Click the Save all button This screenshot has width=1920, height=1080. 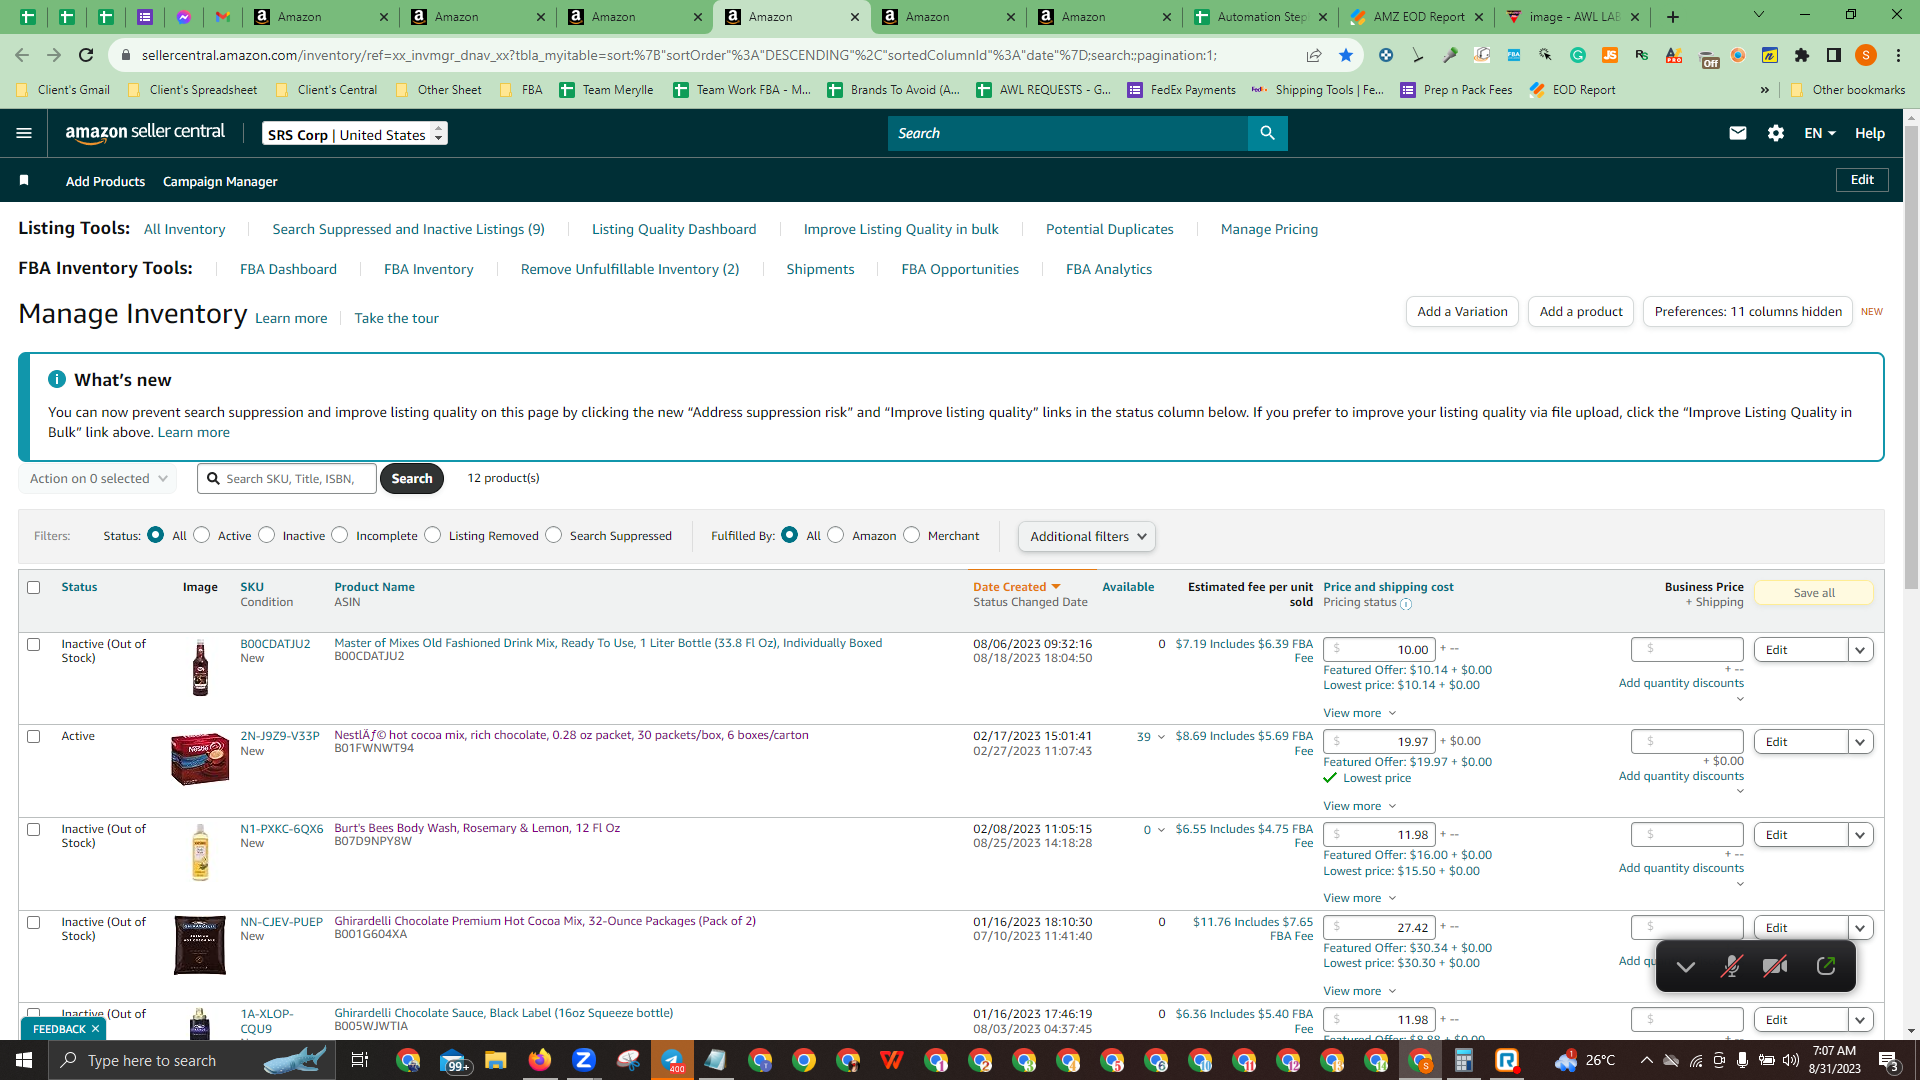click(x=1814, y=593)
